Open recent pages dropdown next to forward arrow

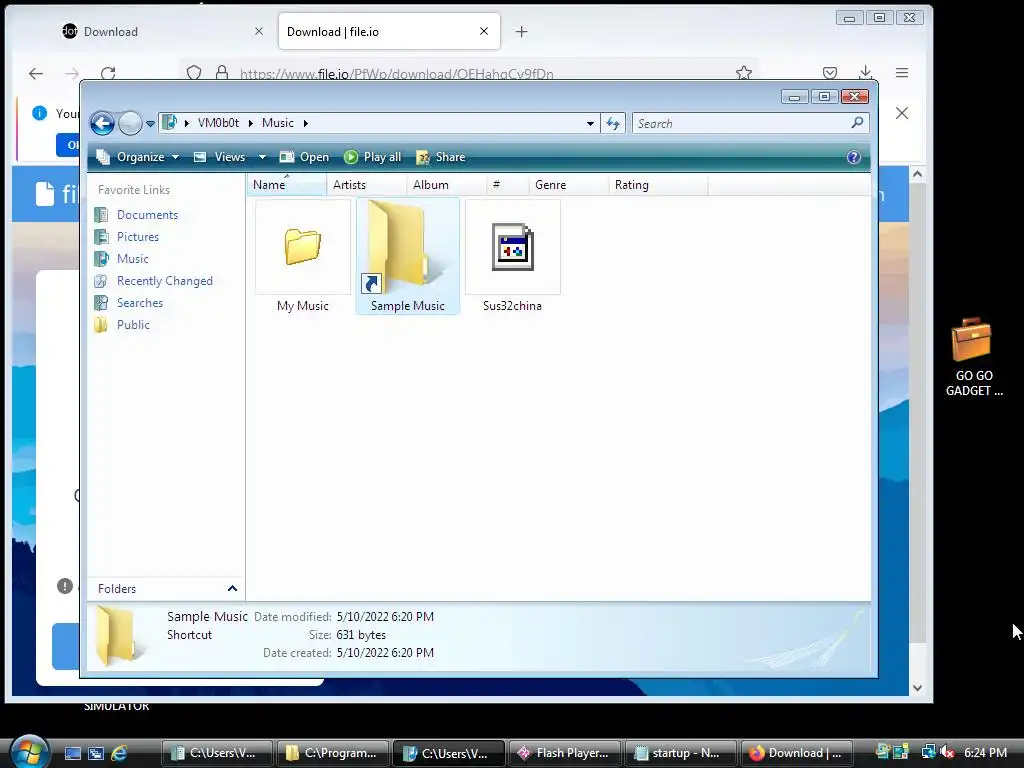pos(150,123)
